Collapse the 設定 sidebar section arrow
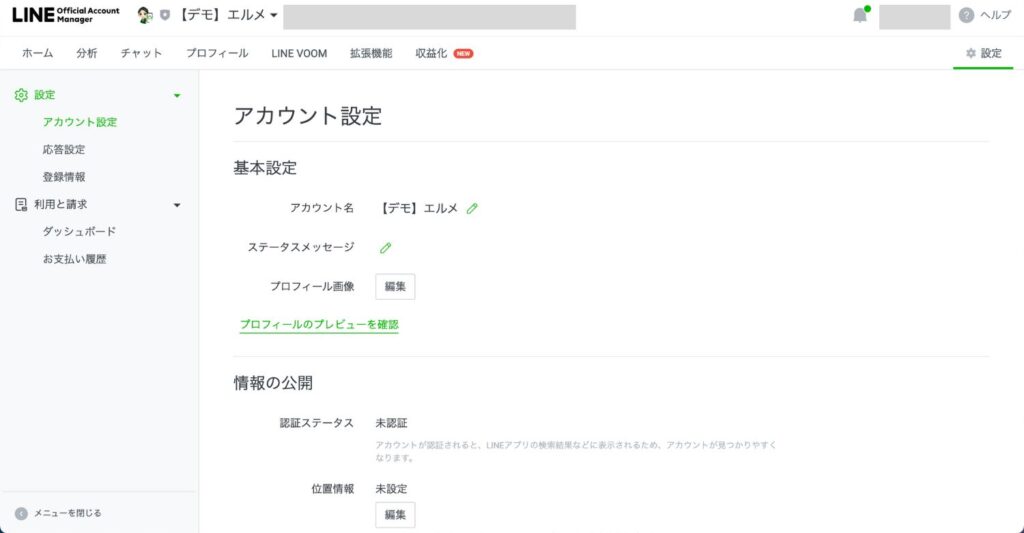Screen dimensions: 1024x533 tap(177, 95)
